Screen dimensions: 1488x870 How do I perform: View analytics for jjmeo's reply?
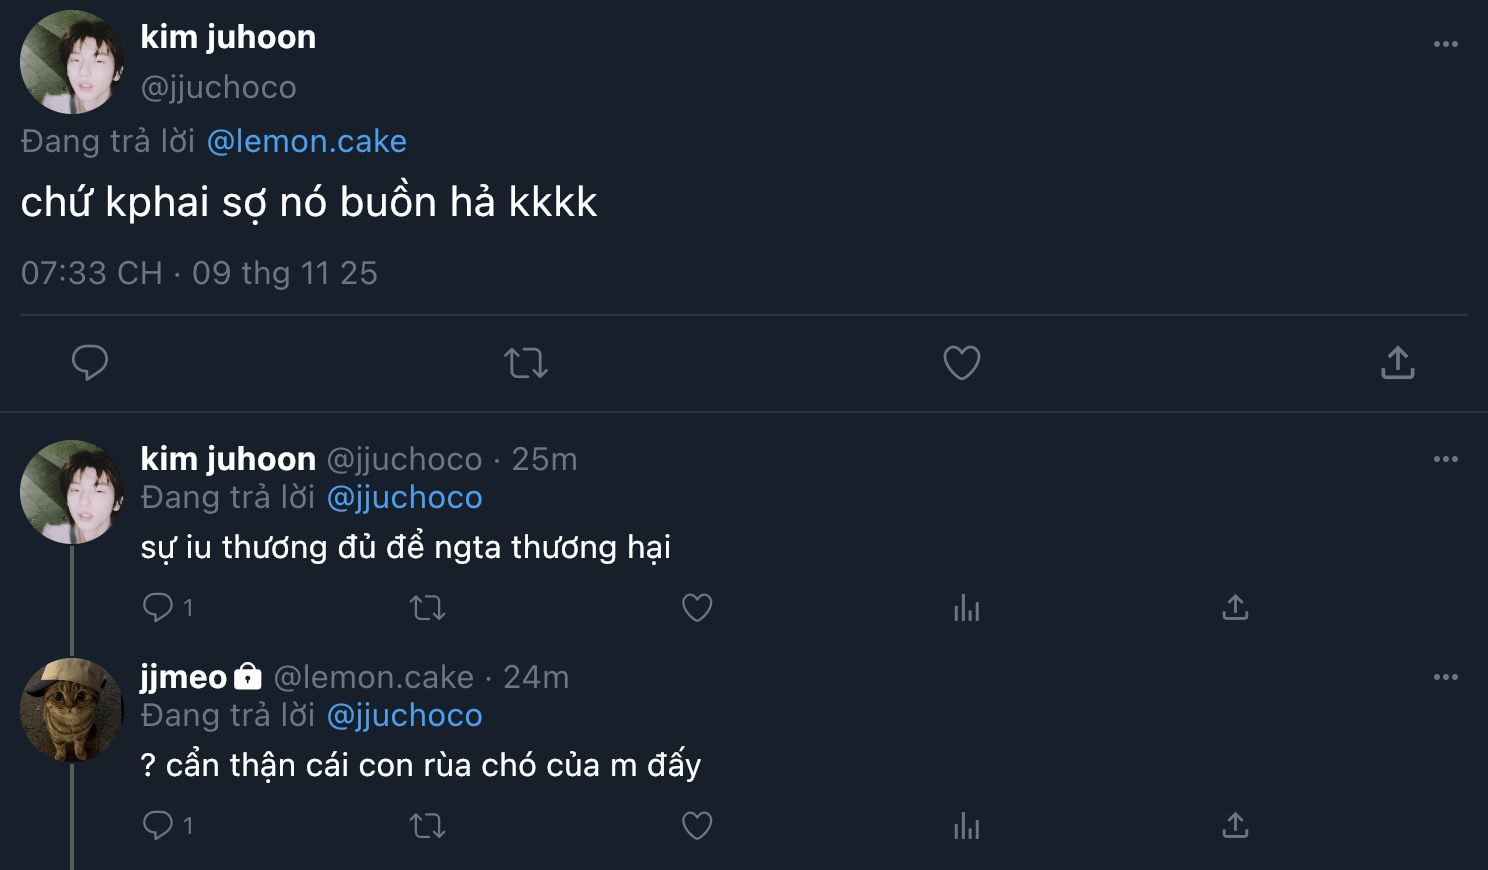coord(967,825)
